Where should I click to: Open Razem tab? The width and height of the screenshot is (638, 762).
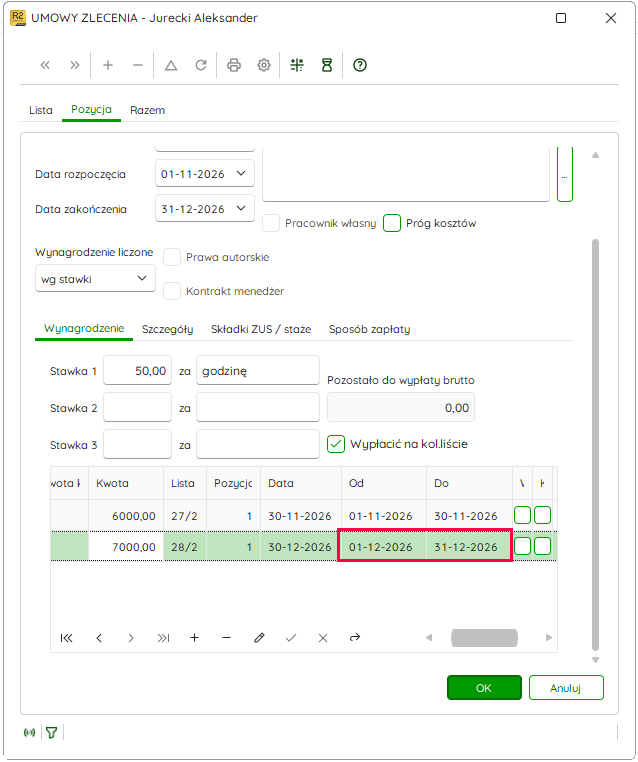coord(147,110)
